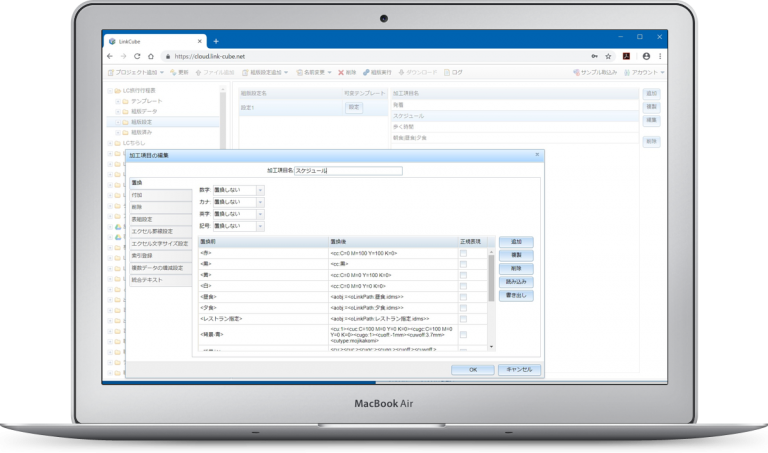This screenshot has height=453, width=768.
Task: Click the OK button in dialog
Action: click(x=472, y=369)
